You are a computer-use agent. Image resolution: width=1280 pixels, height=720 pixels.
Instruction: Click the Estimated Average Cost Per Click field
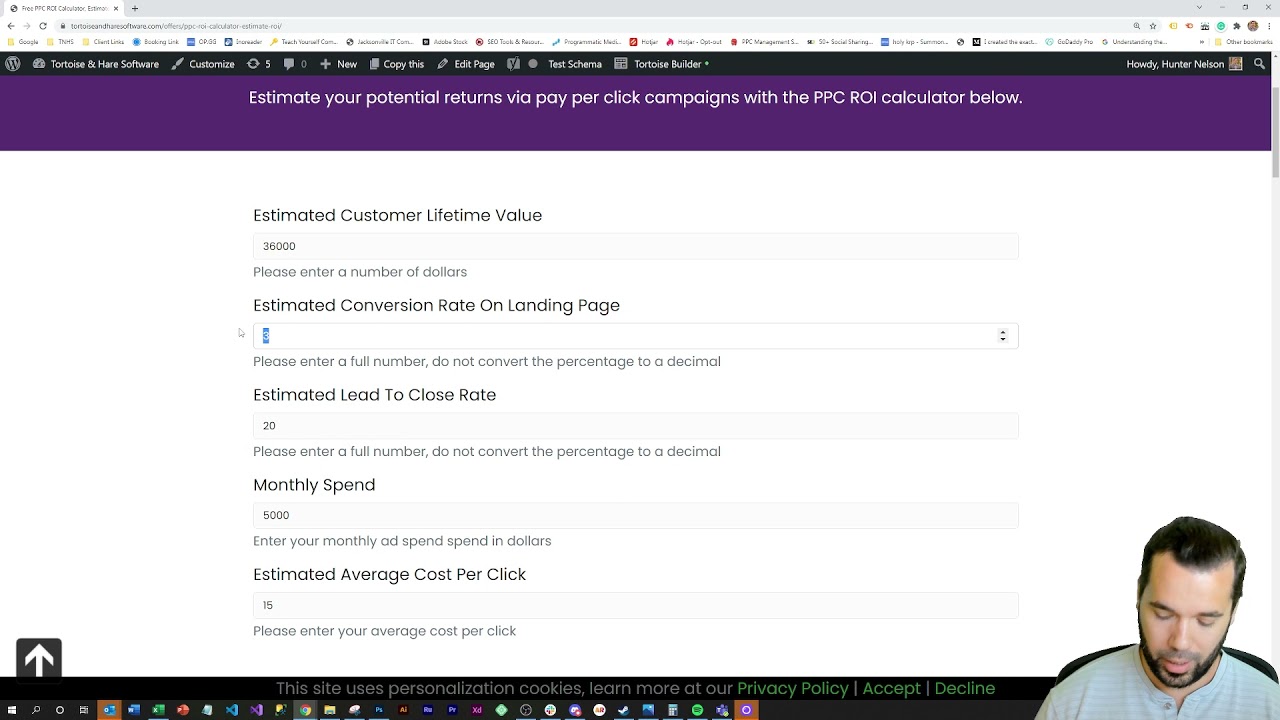[636, 605]
